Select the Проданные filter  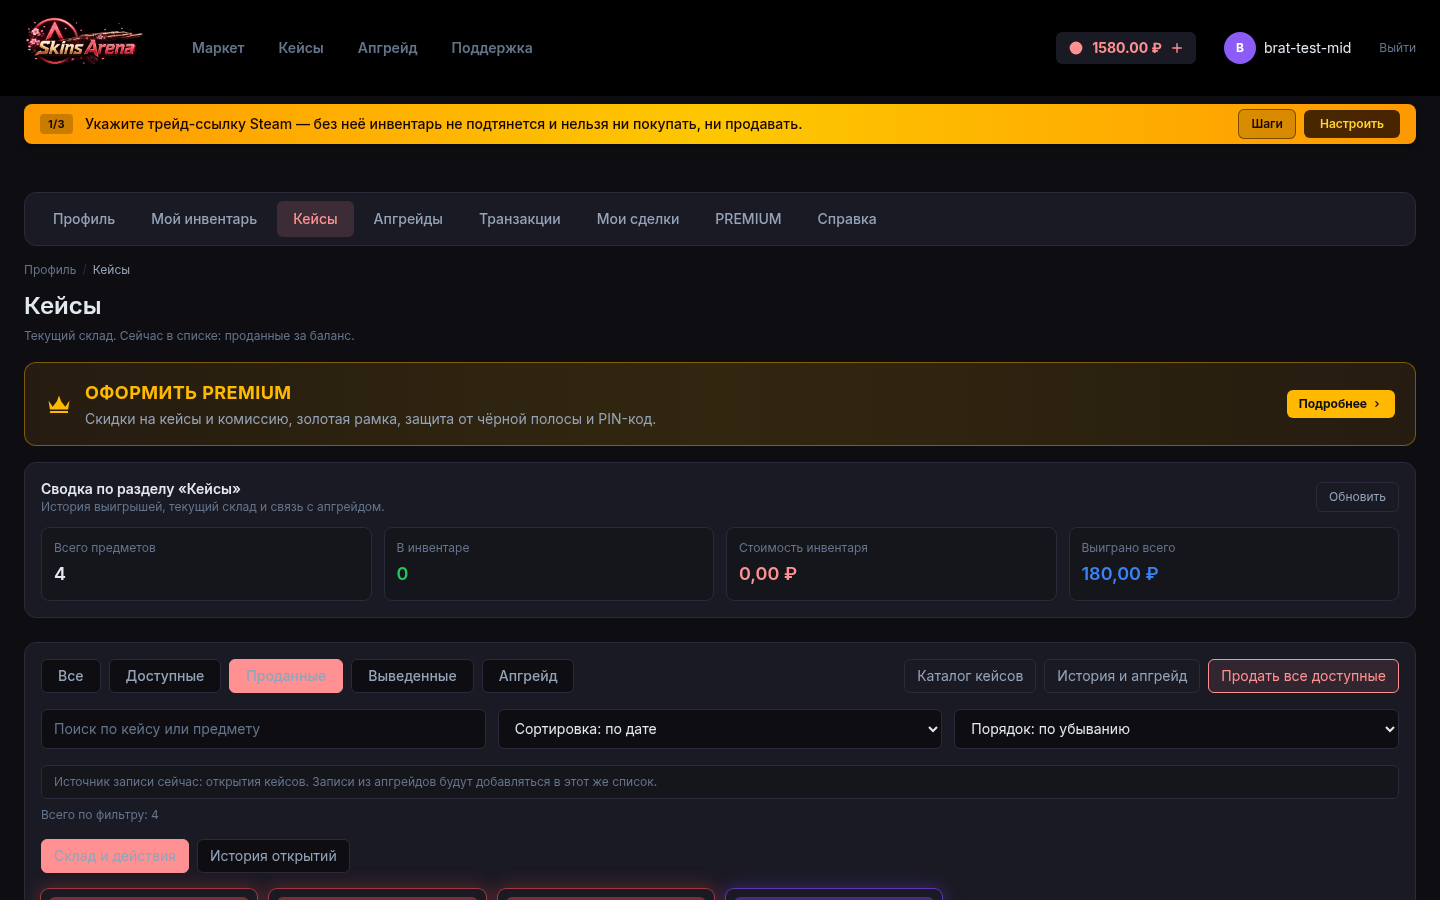click(286, 676)
